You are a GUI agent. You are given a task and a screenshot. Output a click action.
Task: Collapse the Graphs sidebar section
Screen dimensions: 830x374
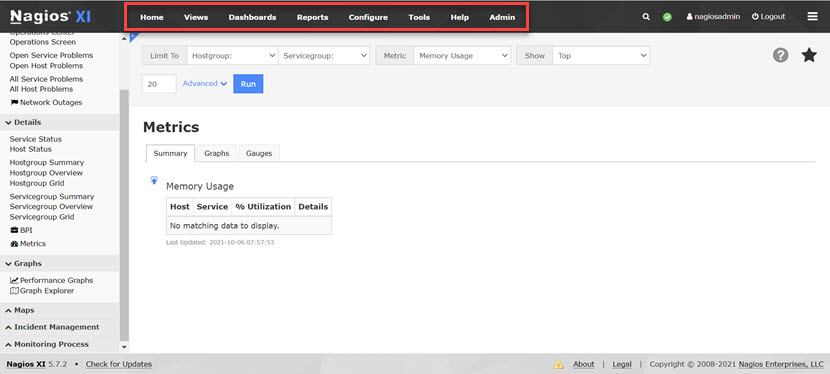(59, 263)
